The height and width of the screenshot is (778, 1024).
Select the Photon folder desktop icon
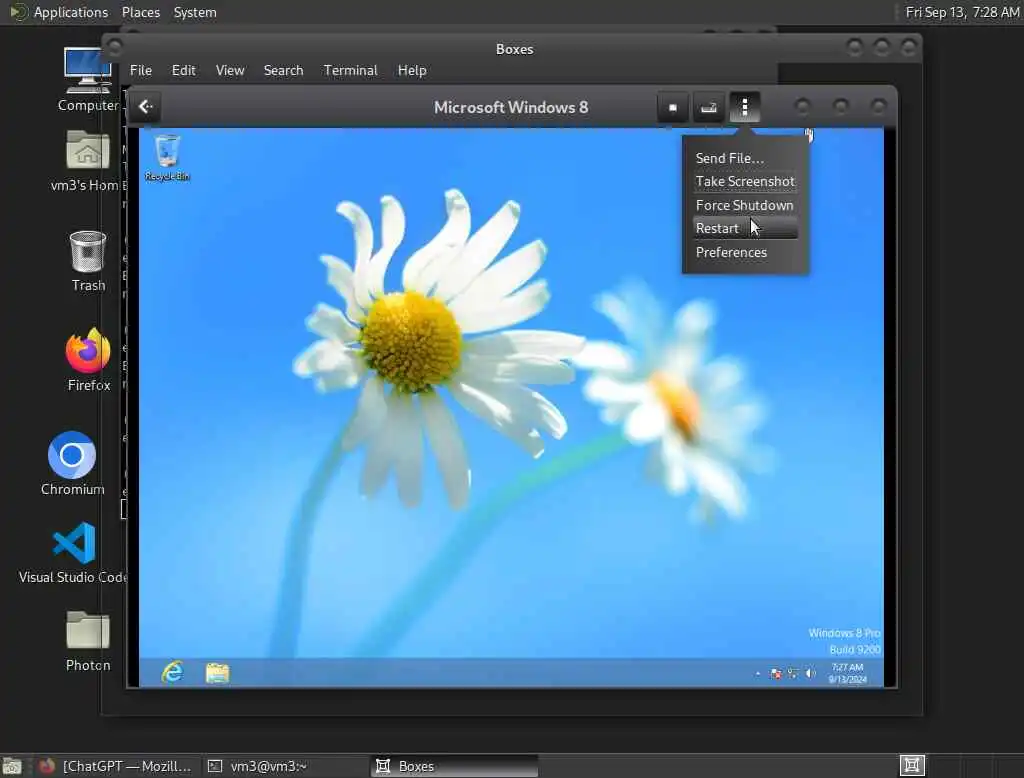click(88, 641)
